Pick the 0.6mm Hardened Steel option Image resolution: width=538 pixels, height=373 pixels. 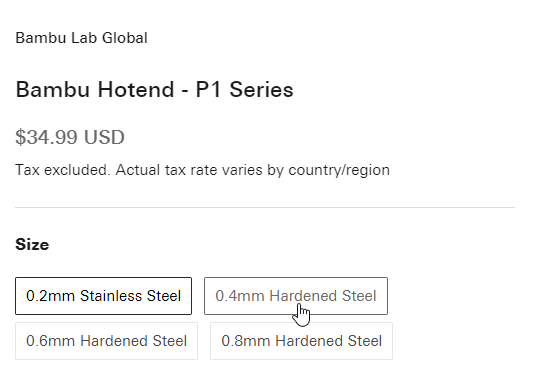tap(106, 341)
